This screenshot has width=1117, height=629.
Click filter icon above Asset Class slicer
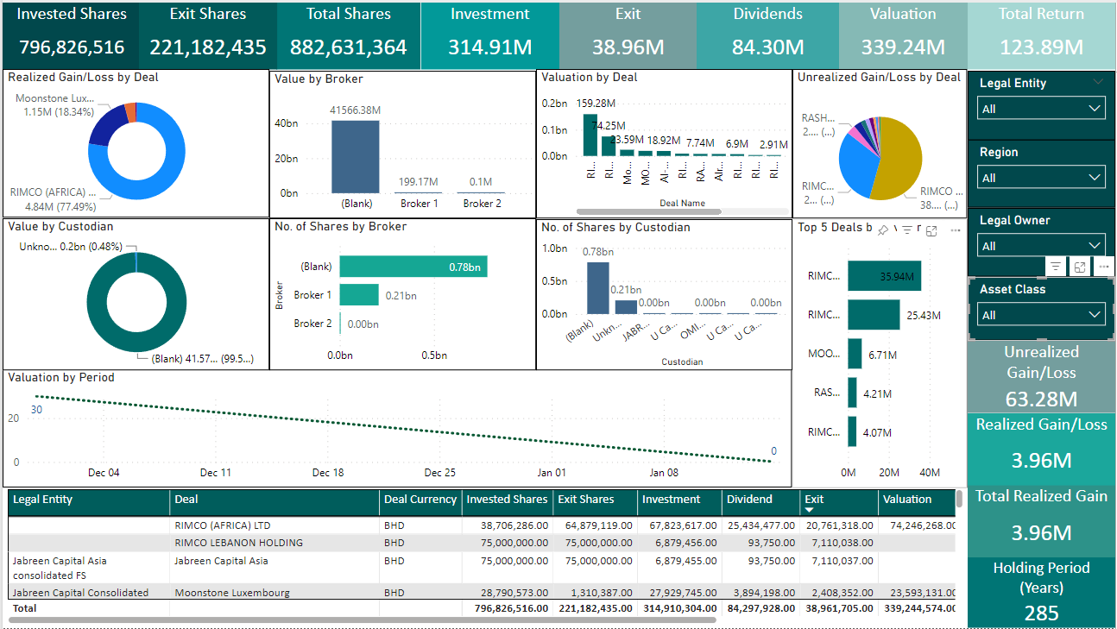(x=1055, y=267)
